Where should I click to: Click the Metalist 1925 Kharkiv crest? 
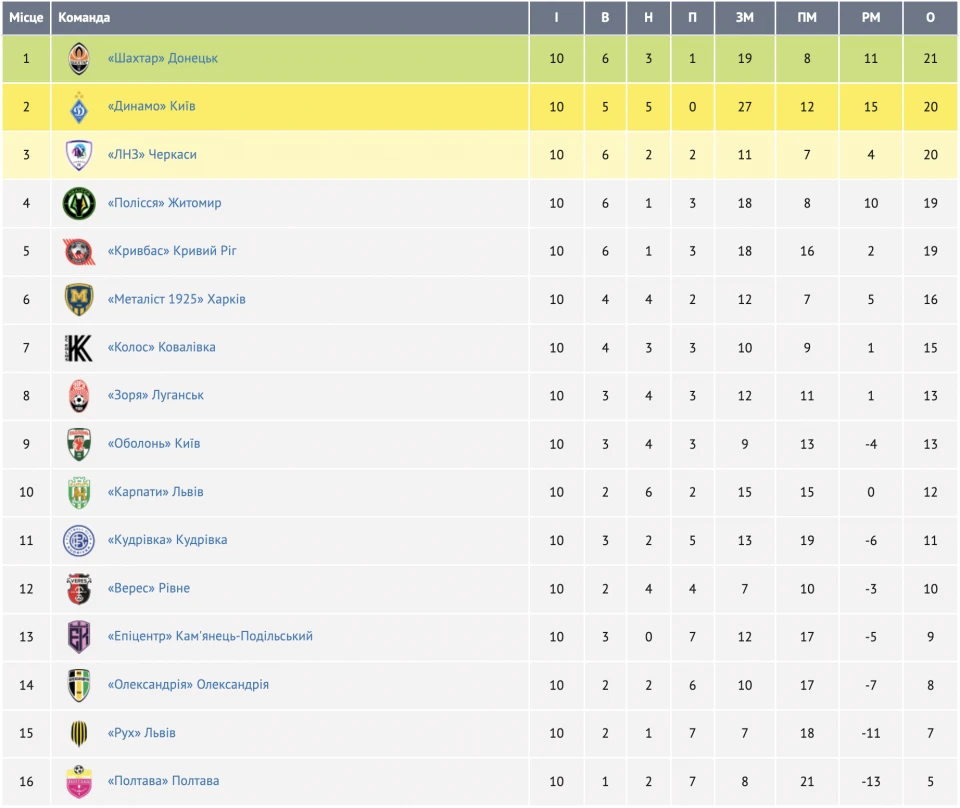tap(79, 299)
